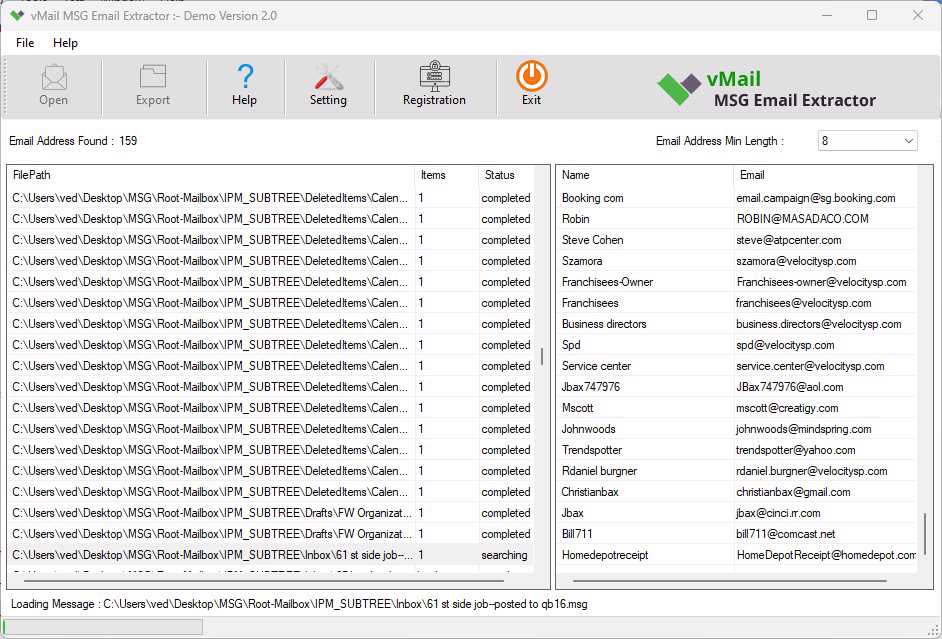The image size is (942, 639).
Task: Click christianbax@gmail.com email
Action: (x=793, y=492)
